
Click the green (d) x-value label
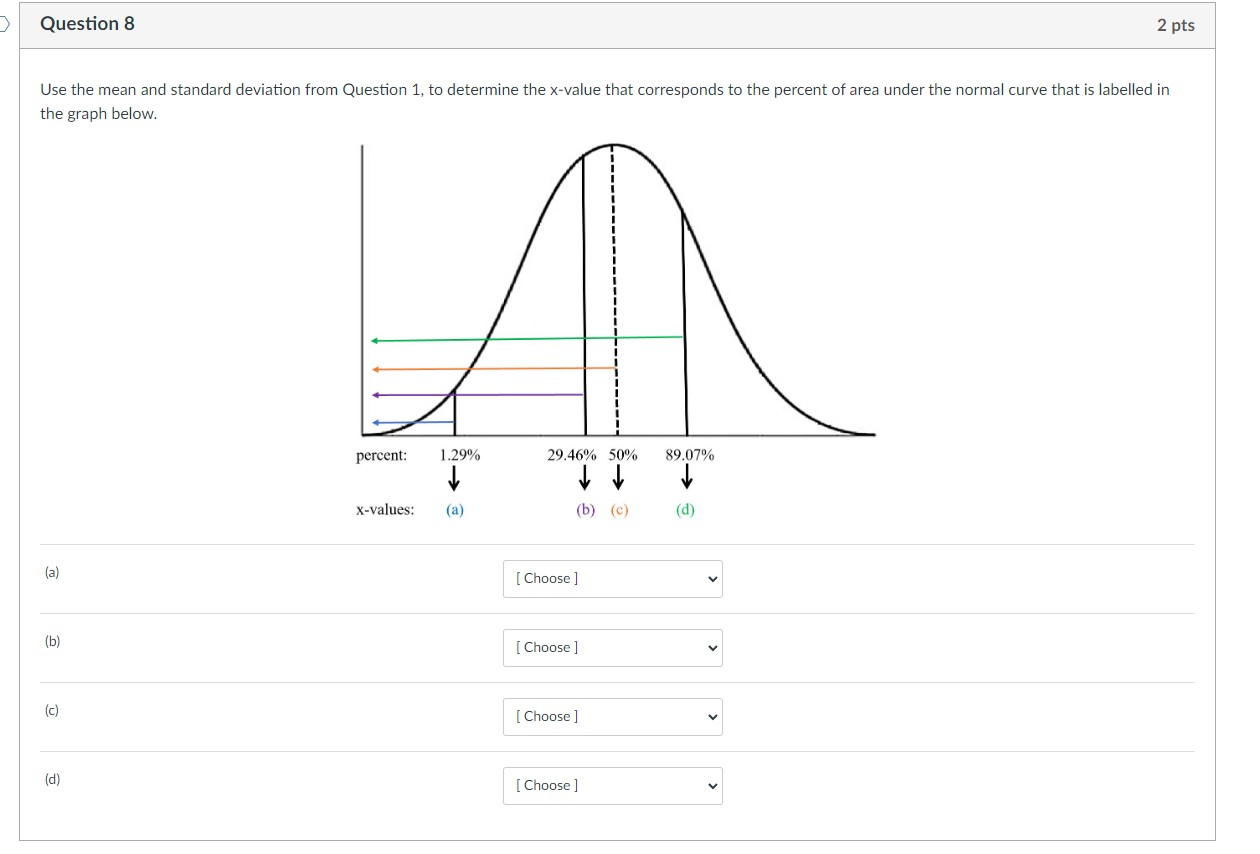click(685, 509)
